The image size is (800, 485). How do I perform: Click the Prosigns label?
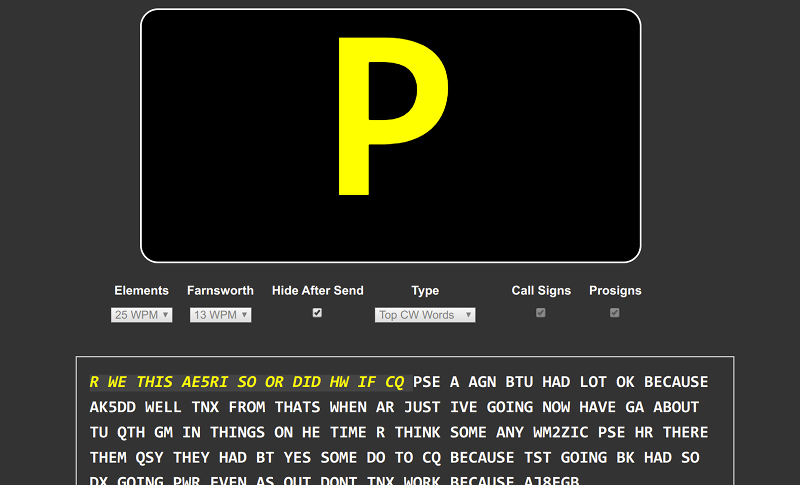pyautogui.click(x=615, y=291)
